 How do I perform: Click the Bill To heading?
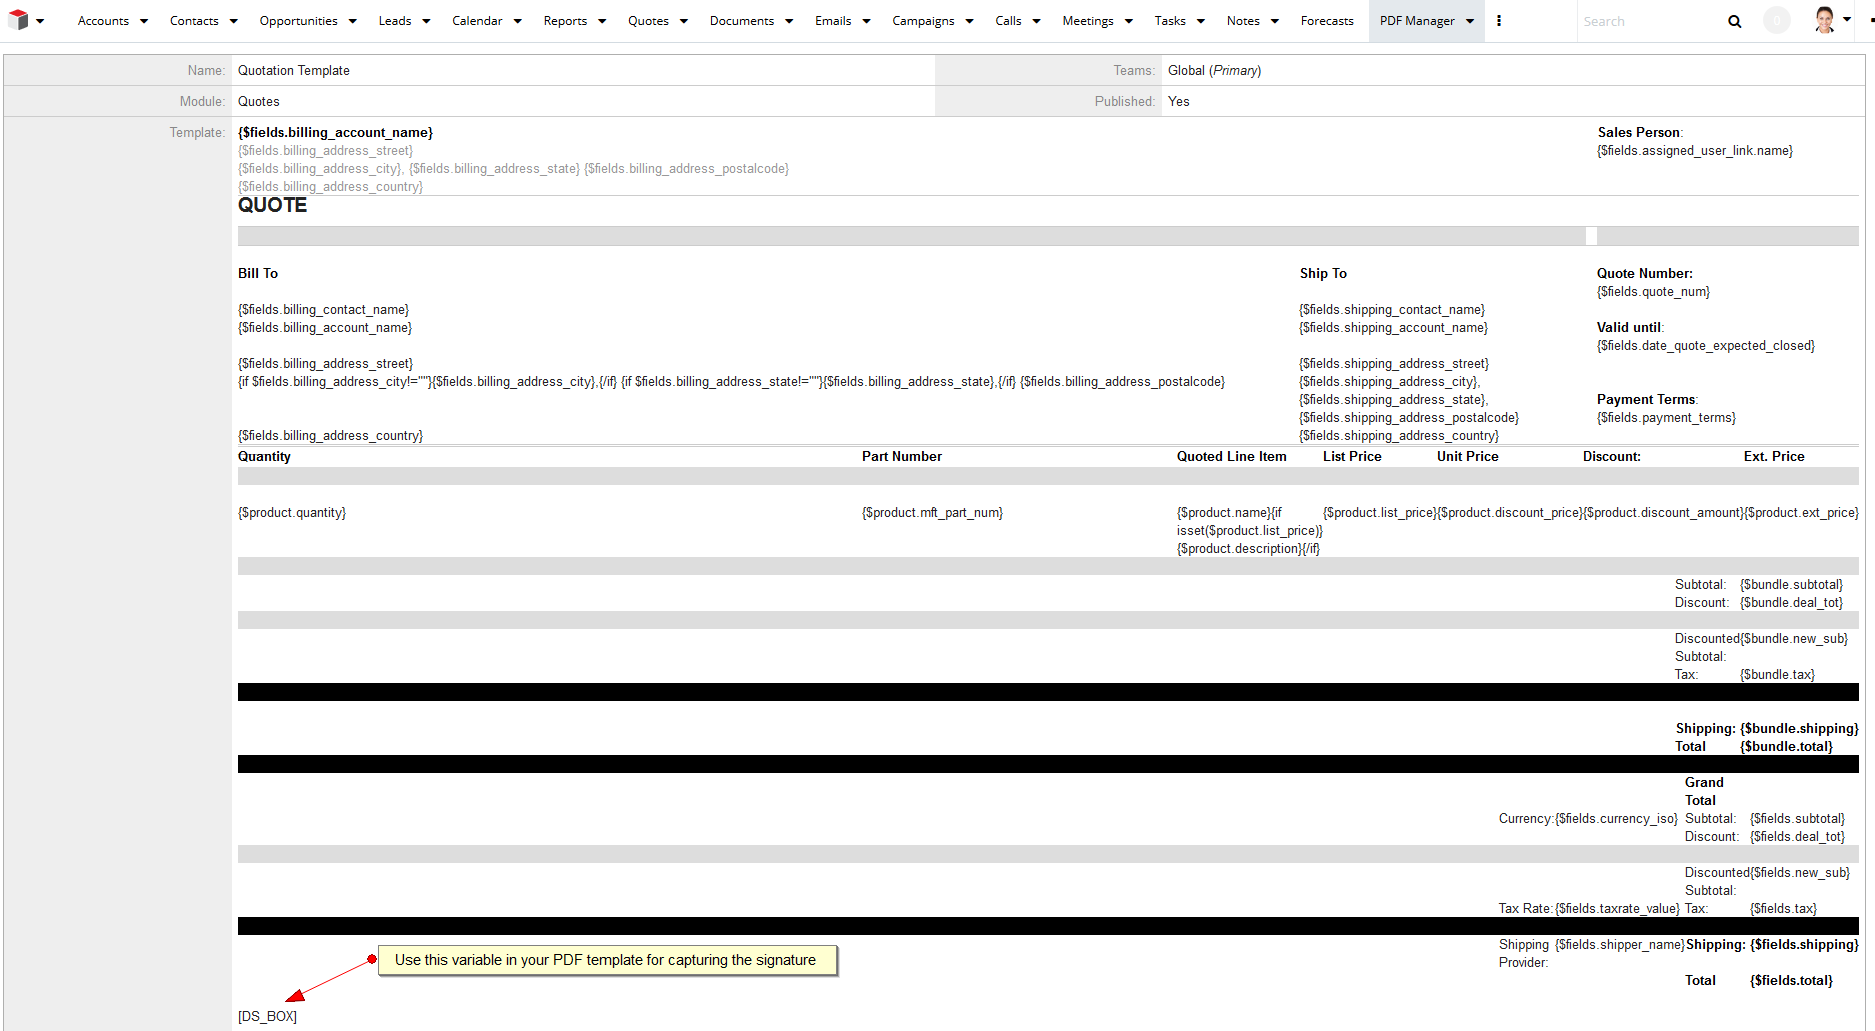tap(258, 274)
